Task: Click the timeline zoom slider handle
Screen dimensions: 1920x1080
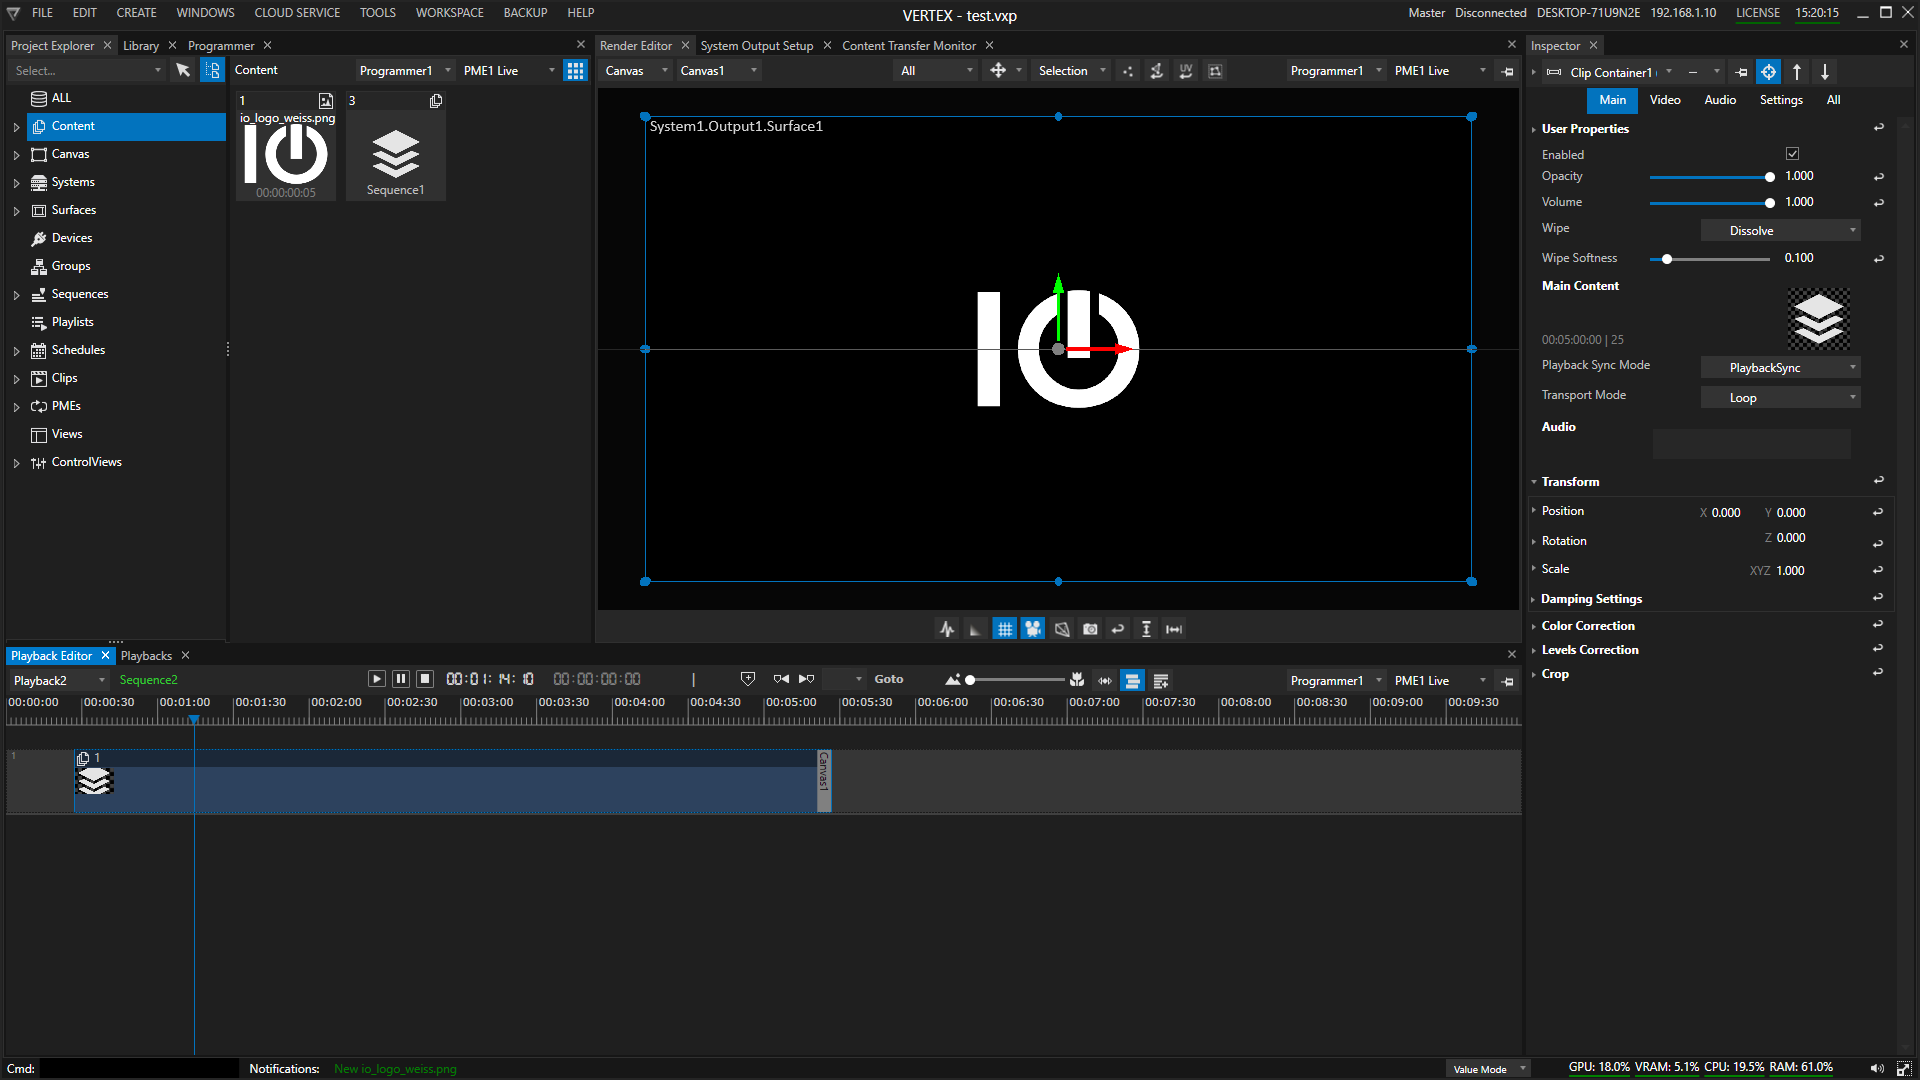Action: 970,680
